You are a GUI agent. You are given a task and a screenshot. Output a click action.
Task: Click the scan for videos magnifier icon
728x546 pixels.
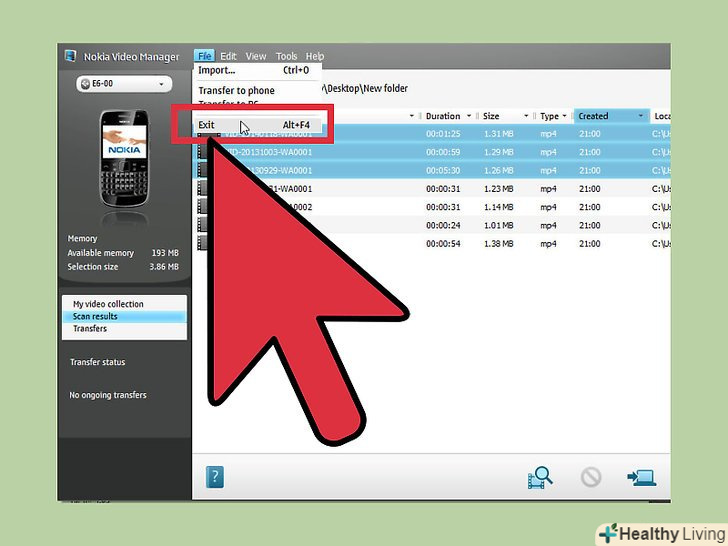(540, 477)
